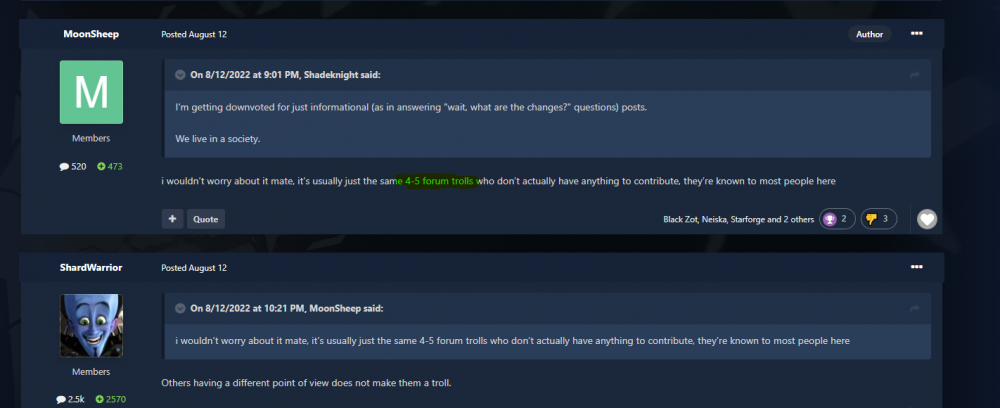Screen dimensions: 1000x408
Task: Open the options menu on MoonSheep's post
Action: 916,34
